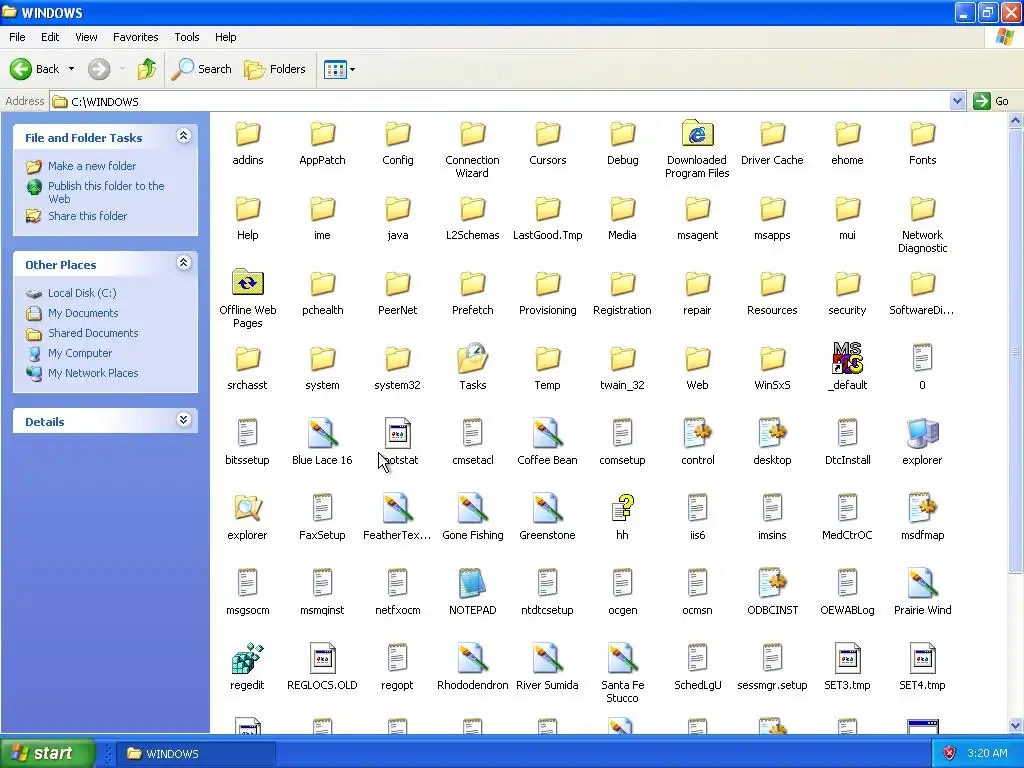Click the red security shield tray icon
This screenshot has height=768, width=1024.
949,753
